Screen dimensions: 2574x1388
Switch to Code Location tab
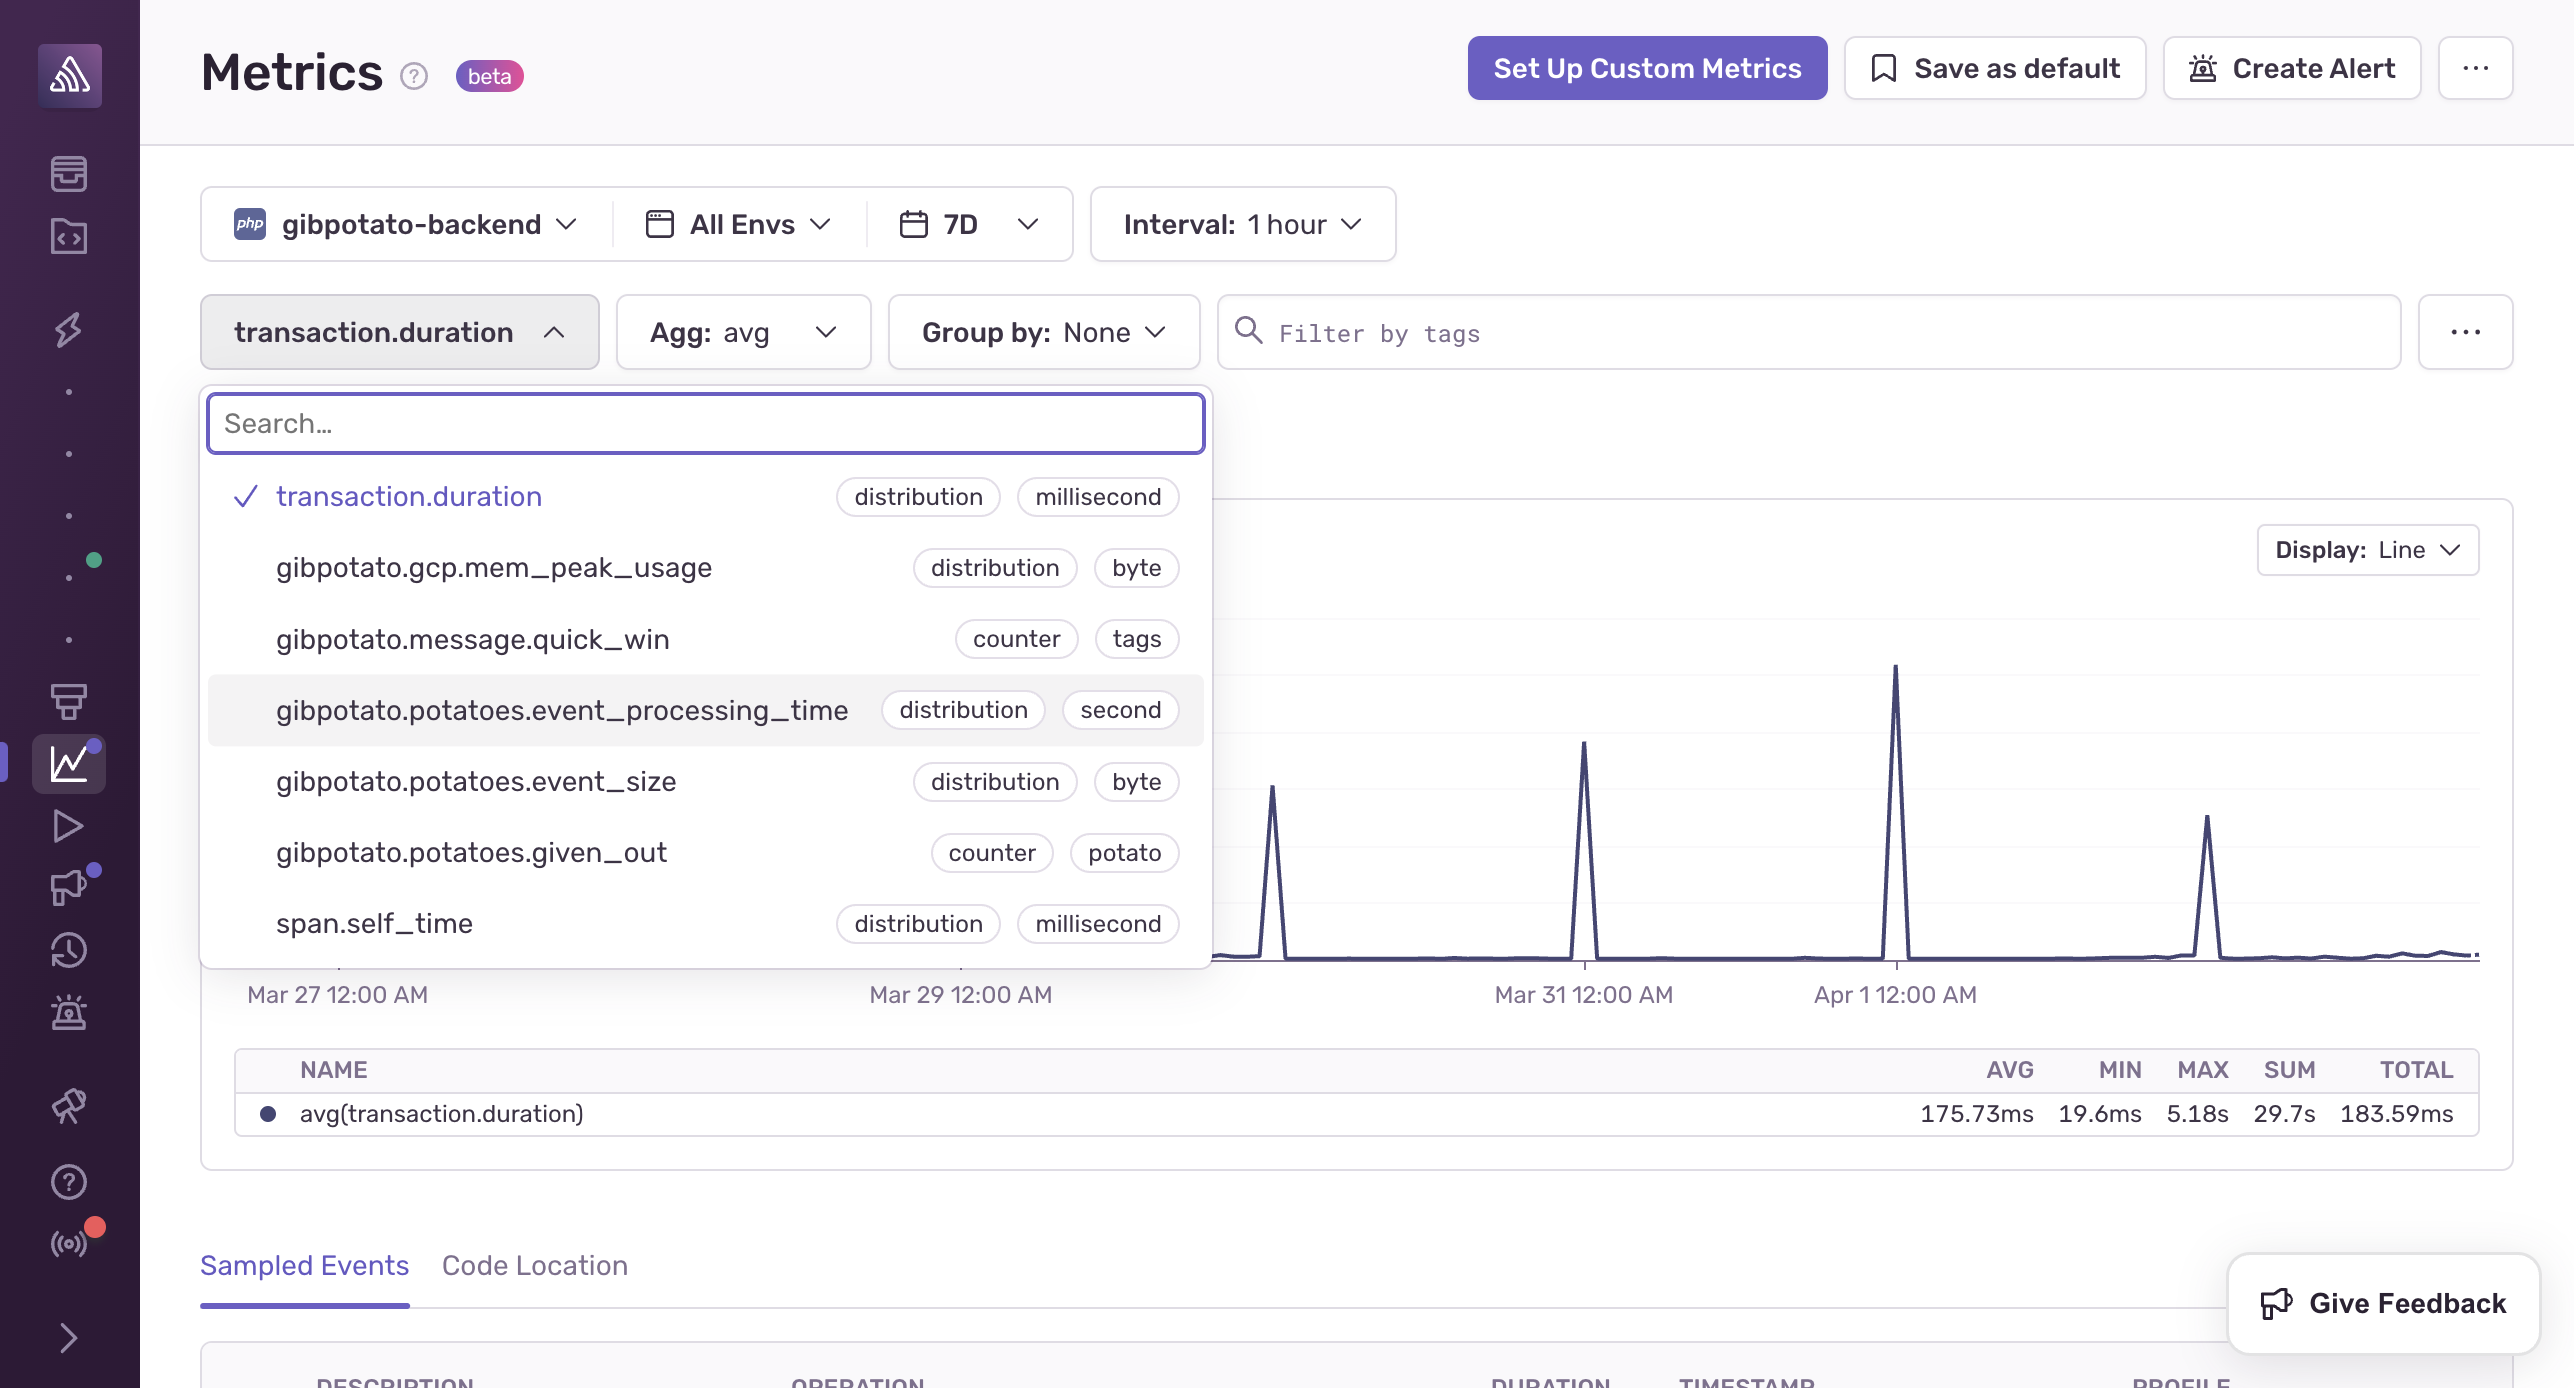tap(535, 1266)
